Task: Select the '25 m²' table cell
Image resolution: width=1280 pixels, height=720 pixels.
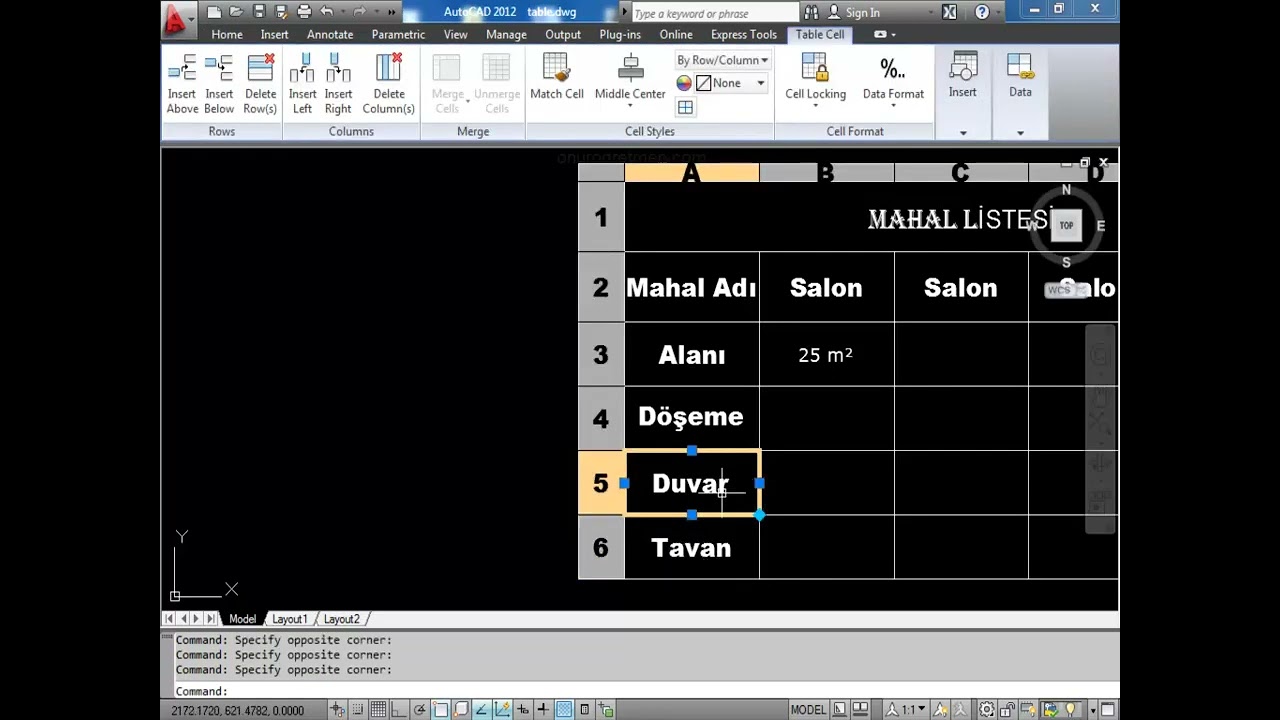Action: coord(826,354)
